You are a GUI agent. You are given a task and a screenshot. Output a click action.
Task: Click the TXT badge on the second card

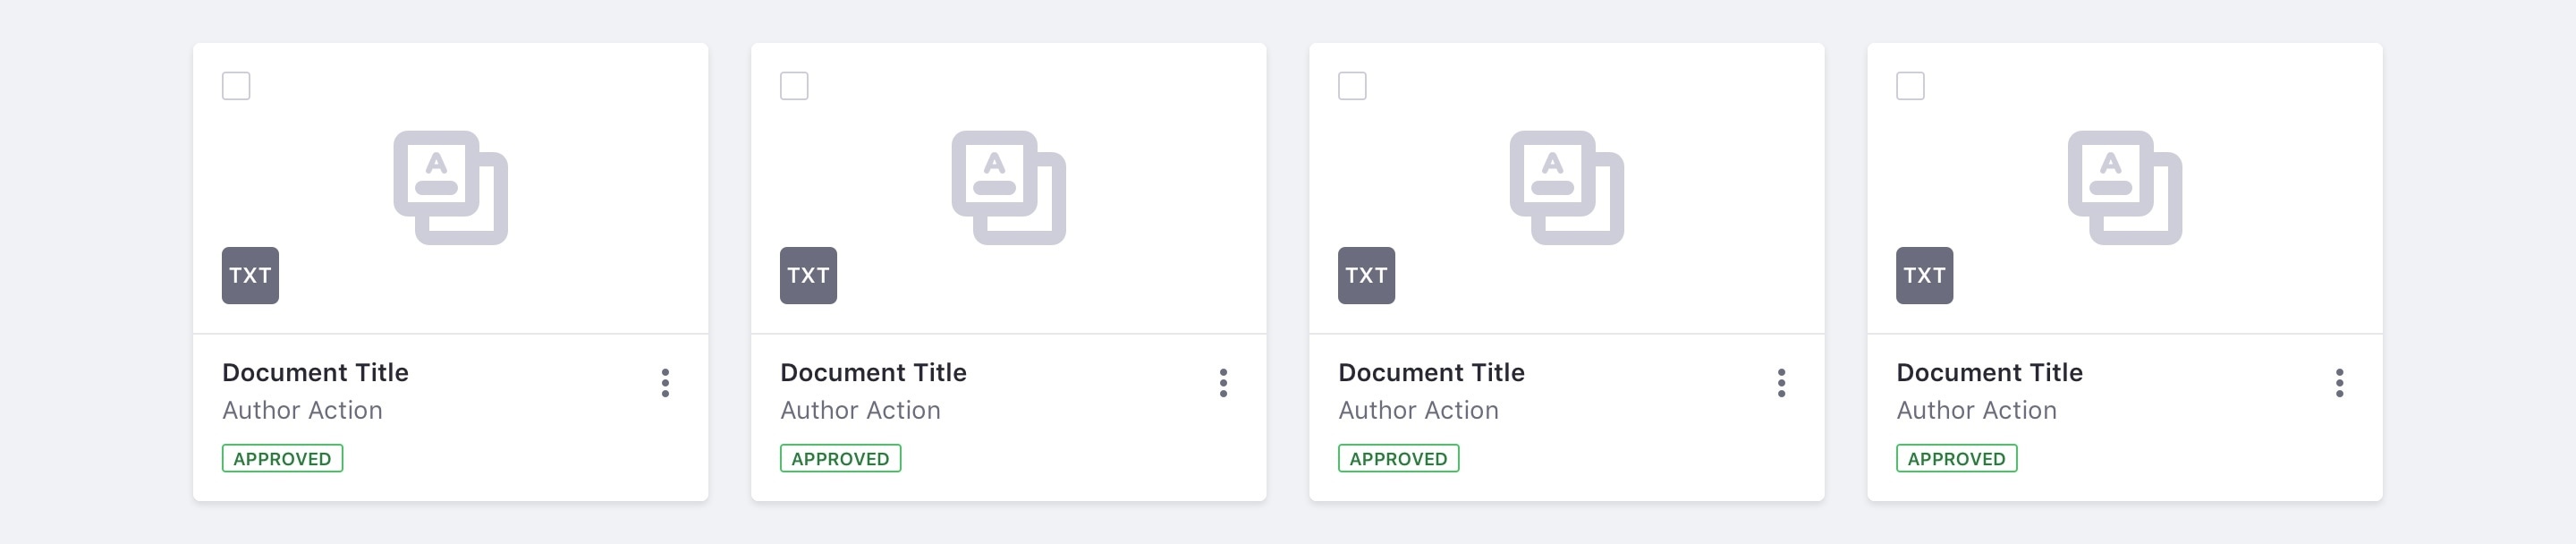(808, 275)
